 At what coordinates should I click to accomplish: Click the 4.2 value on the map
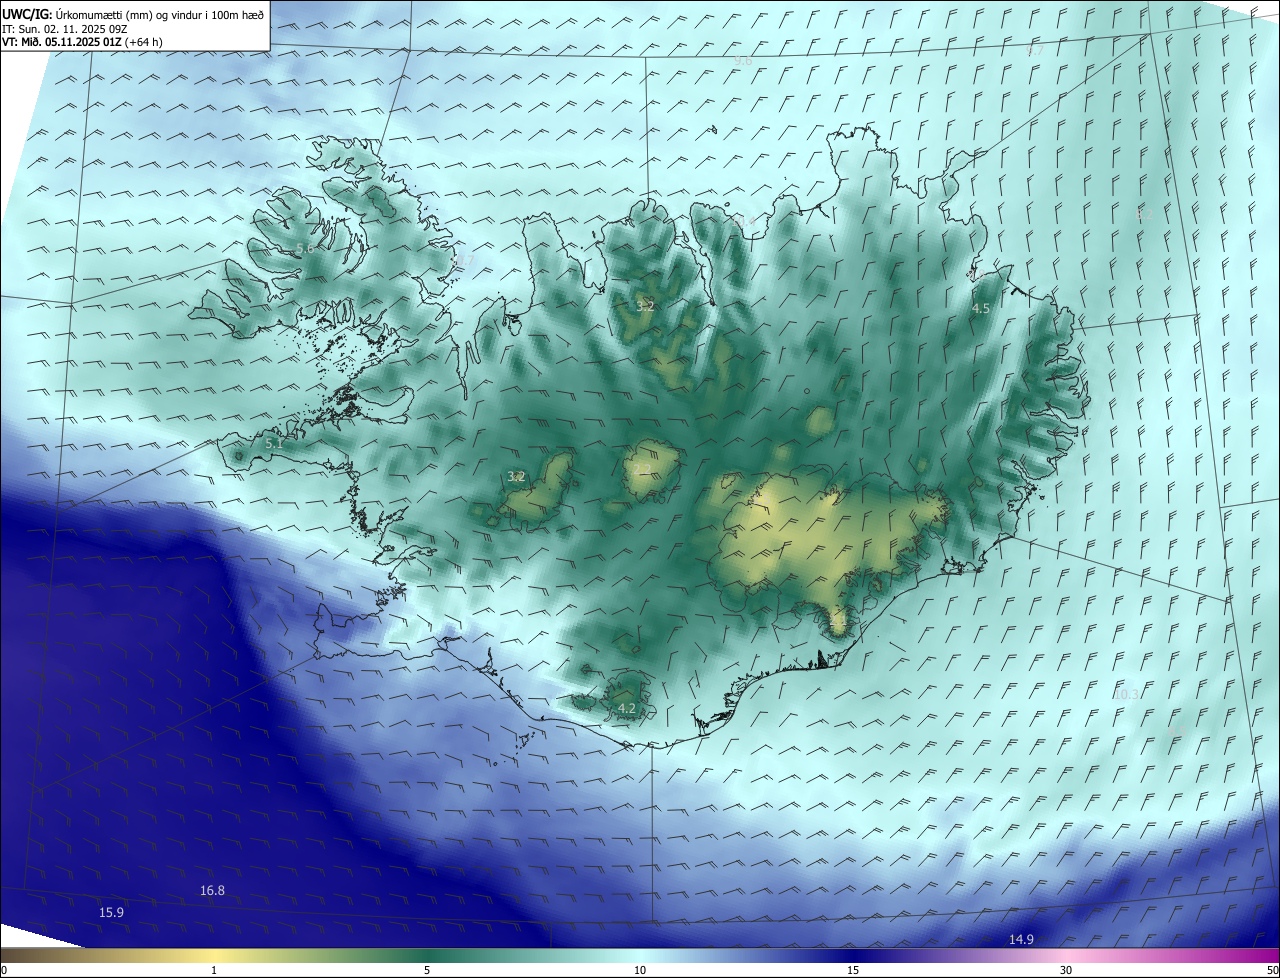(x=627, y=708)
